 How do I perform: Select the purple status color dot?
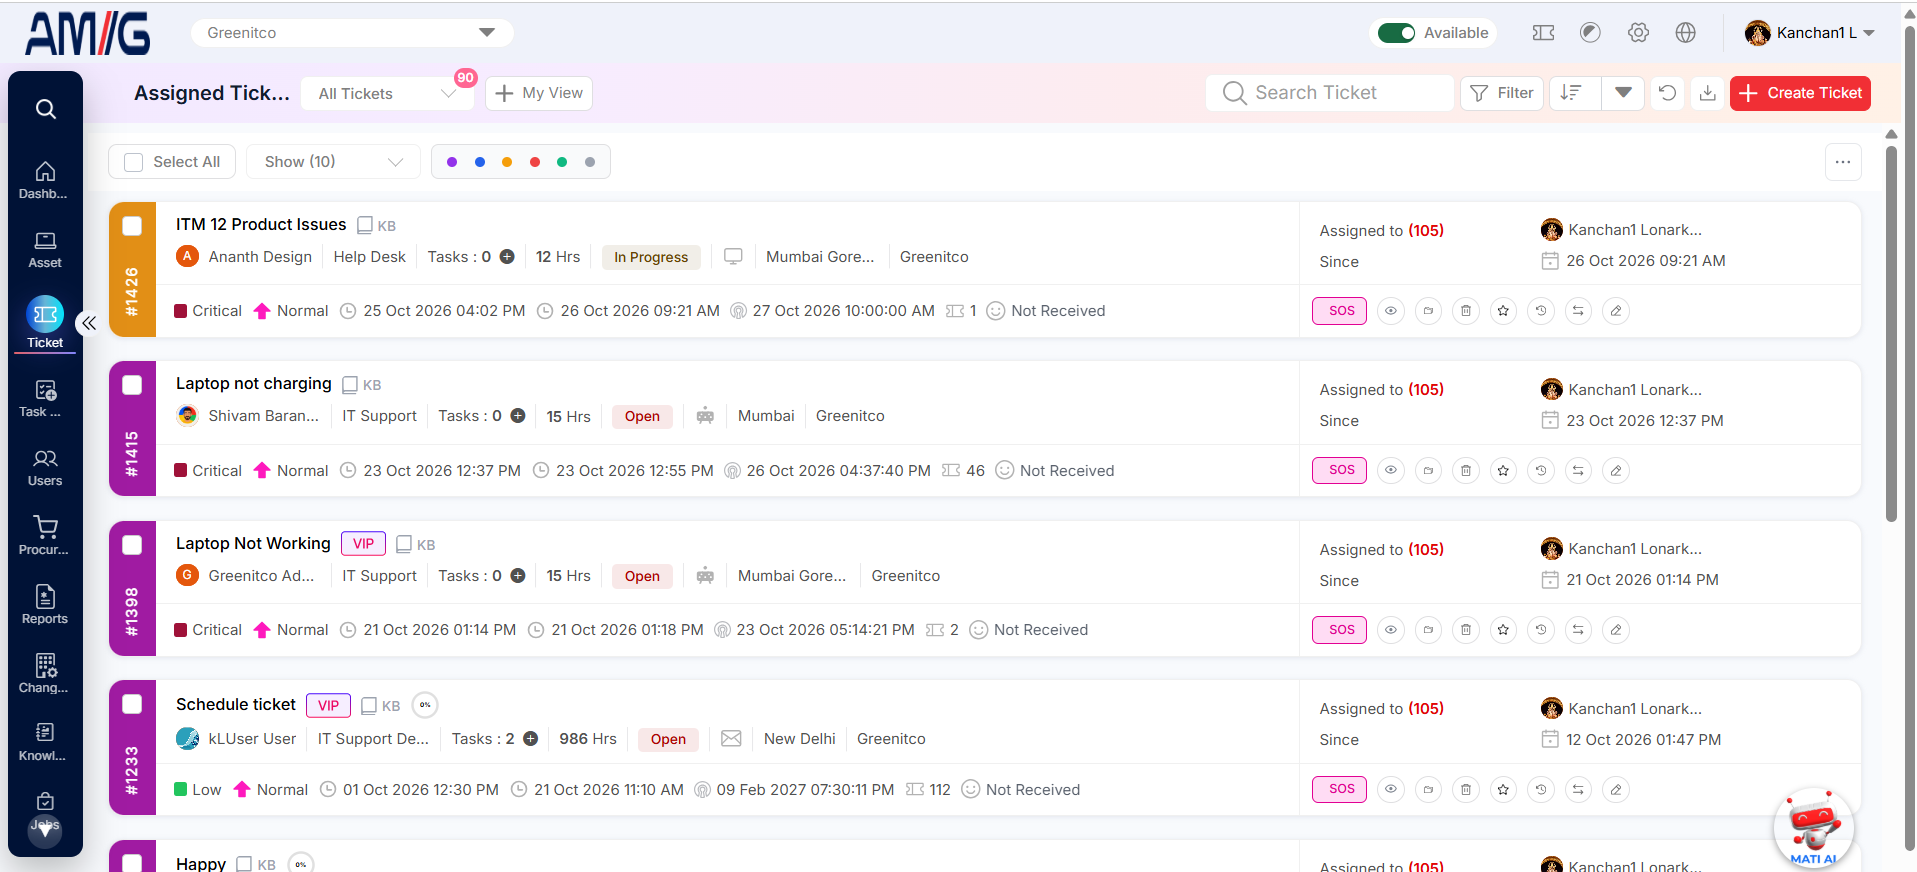452,162
